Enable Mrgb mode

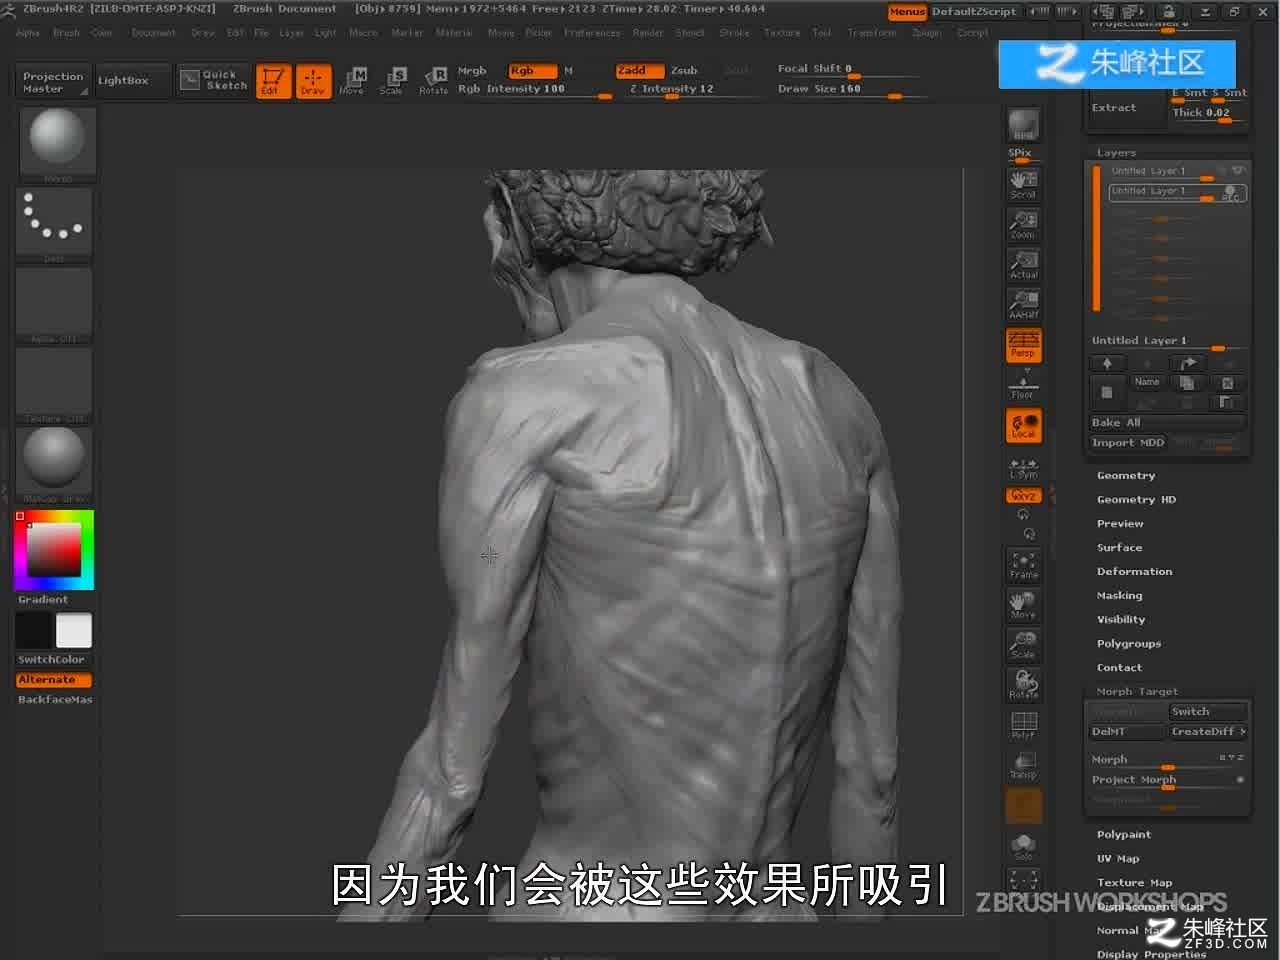pyautogui.click(x=472, y=71)
